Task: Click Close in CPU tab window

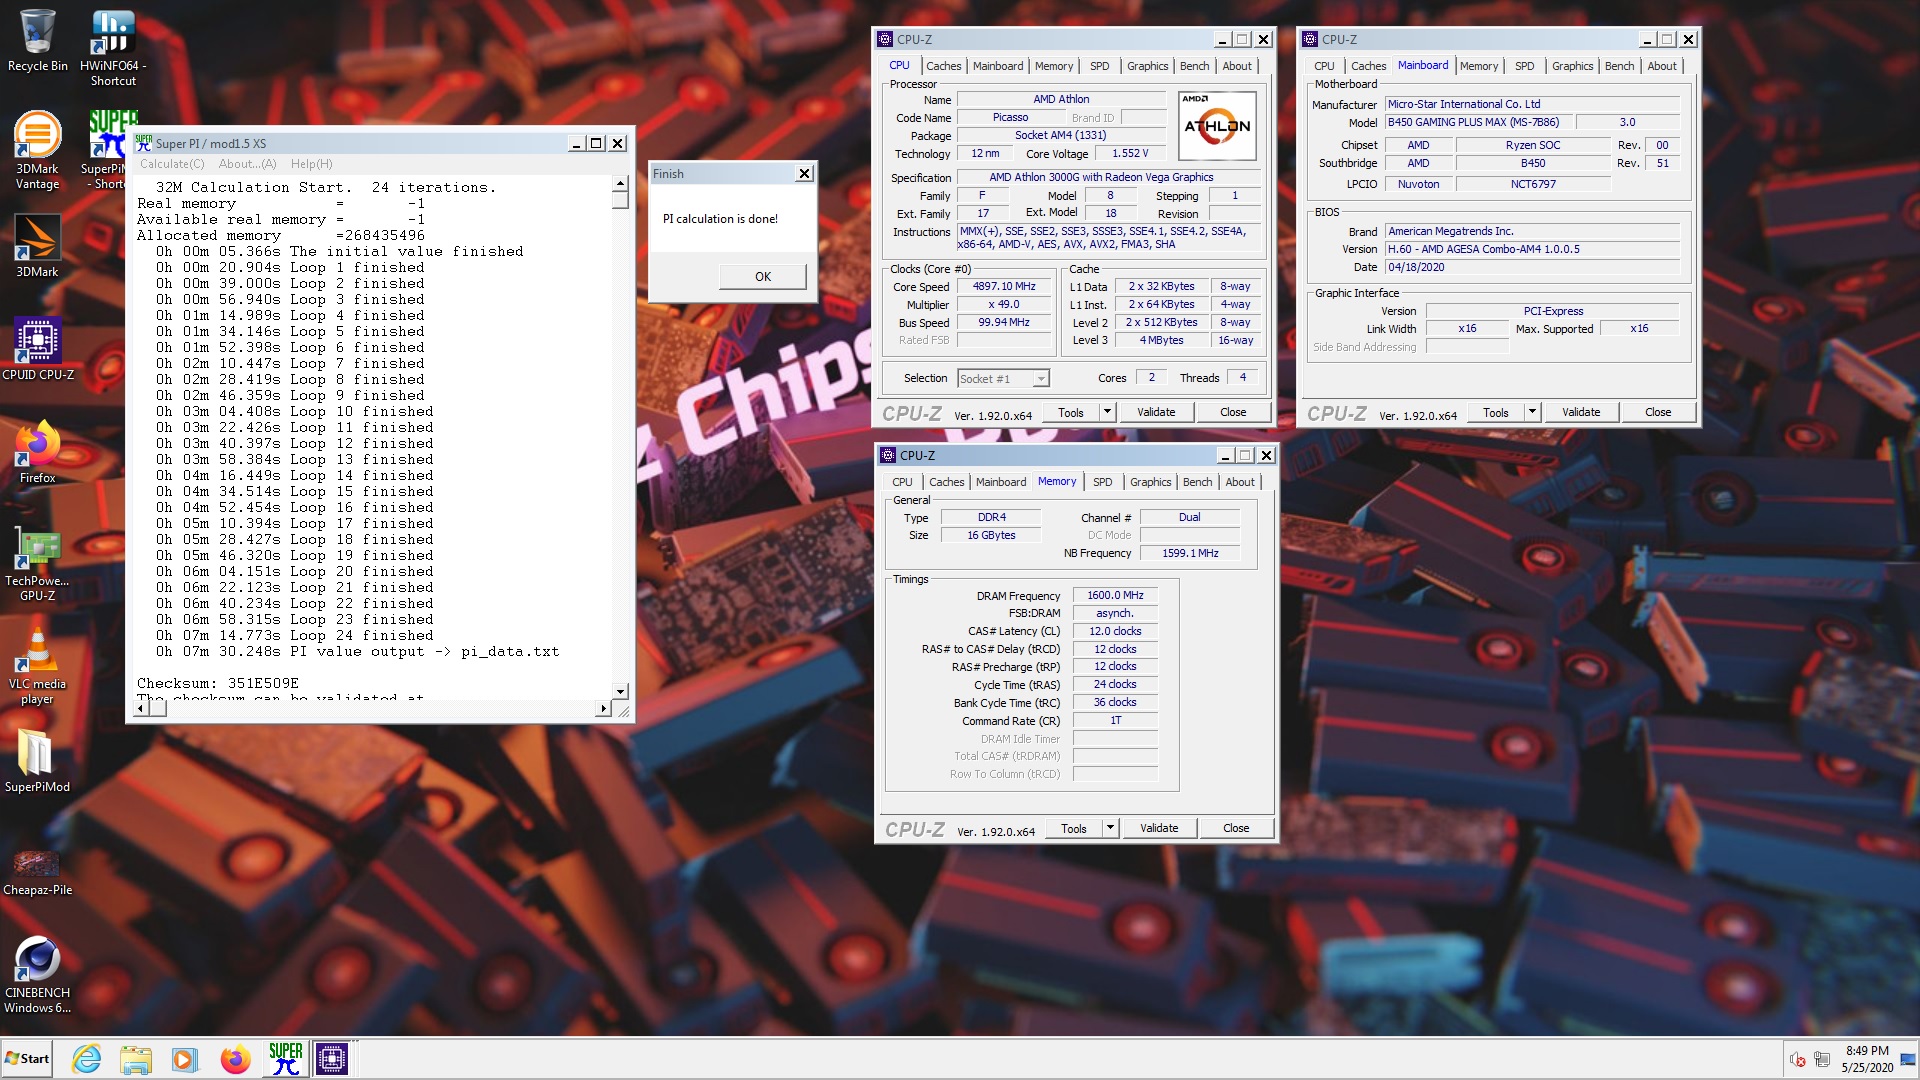Action: [1233, 412]
